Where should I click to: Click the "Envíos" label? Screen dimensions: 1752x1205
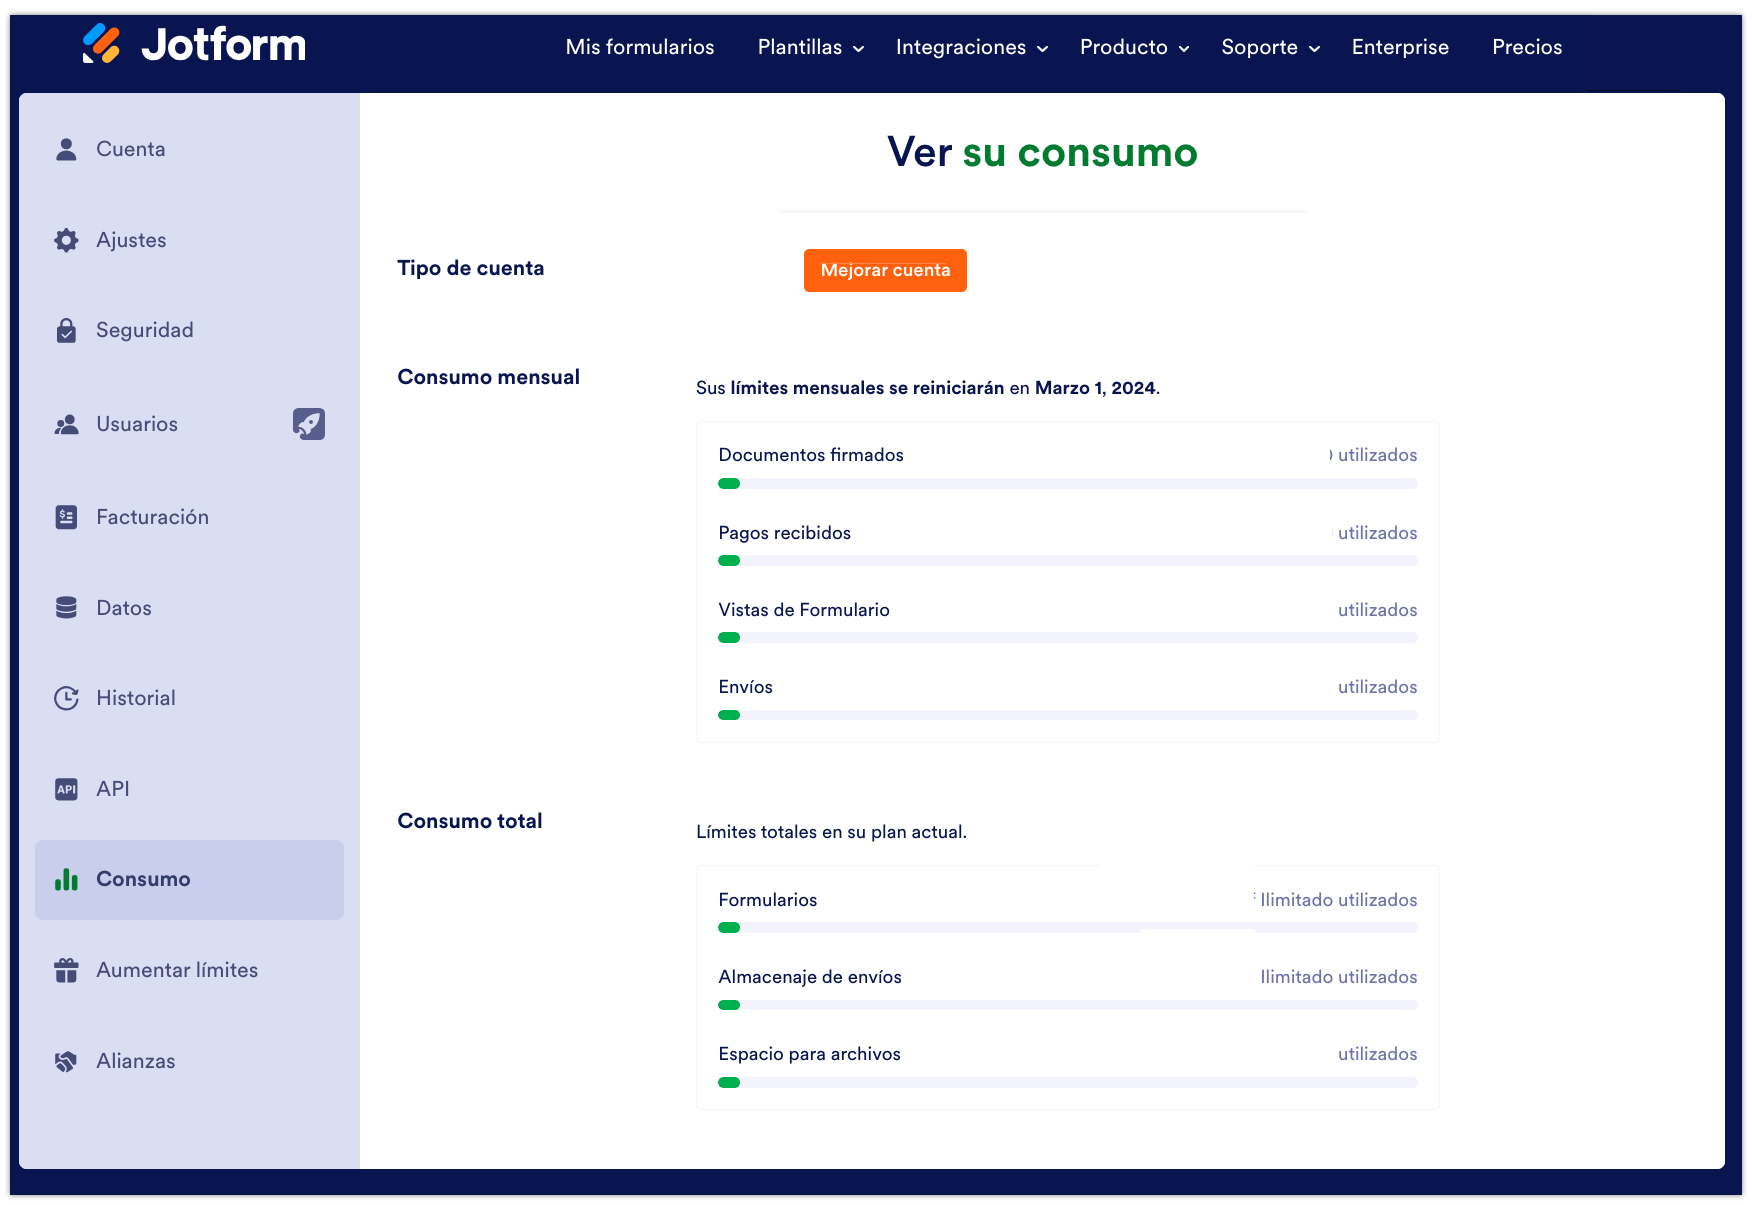click(746, 687)
